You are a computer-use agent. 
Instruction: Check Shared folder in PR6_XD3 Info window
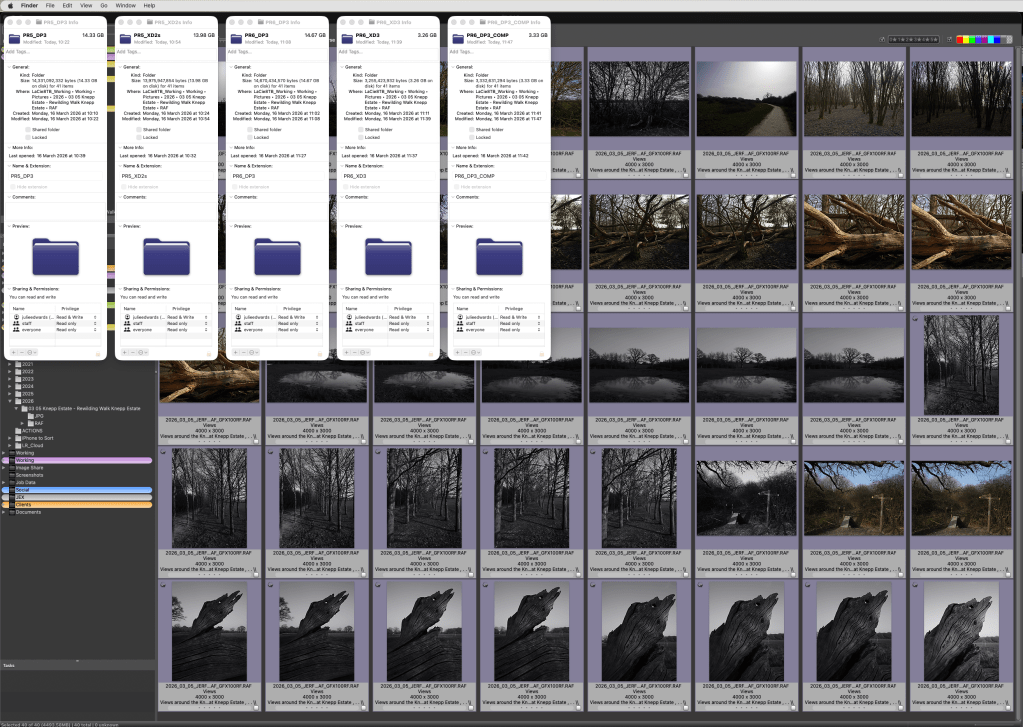[x=361, y=129]
